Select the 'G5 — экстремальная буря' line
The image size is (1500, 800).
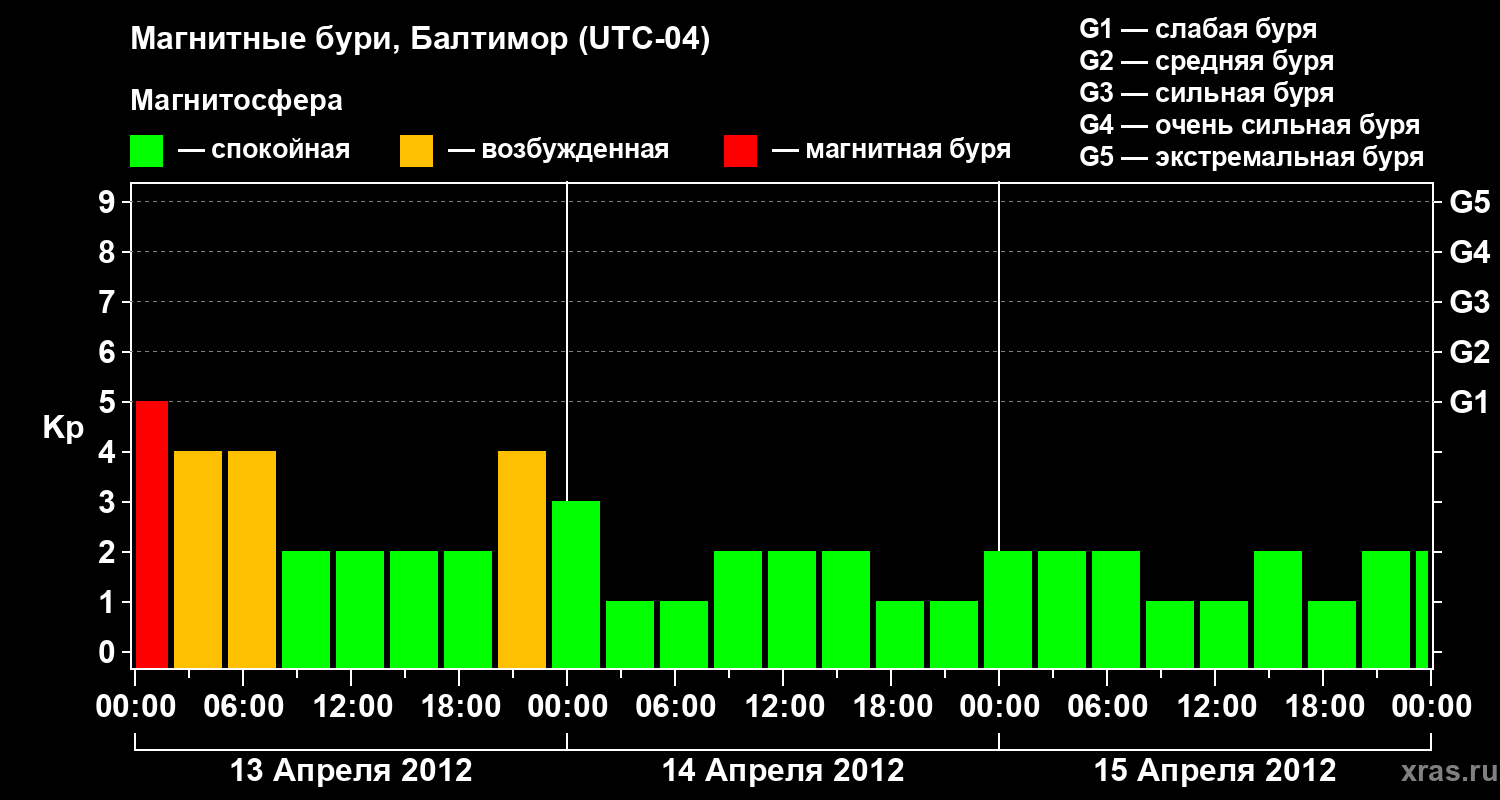pyautogui.click(x=1252, y=157)
